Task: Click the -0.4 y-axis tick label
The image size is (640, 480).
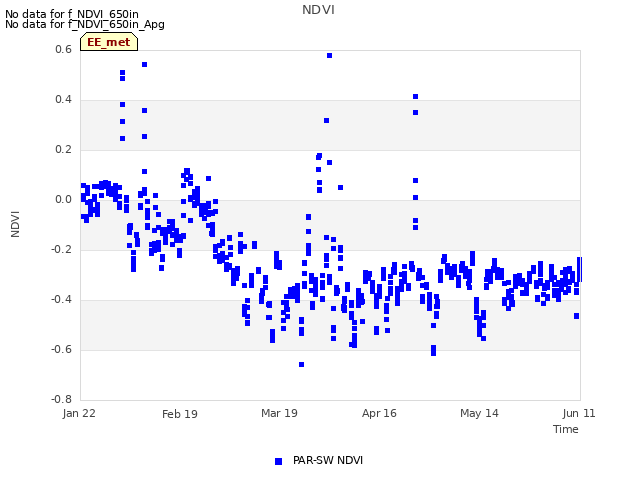Action: point(61,299)
